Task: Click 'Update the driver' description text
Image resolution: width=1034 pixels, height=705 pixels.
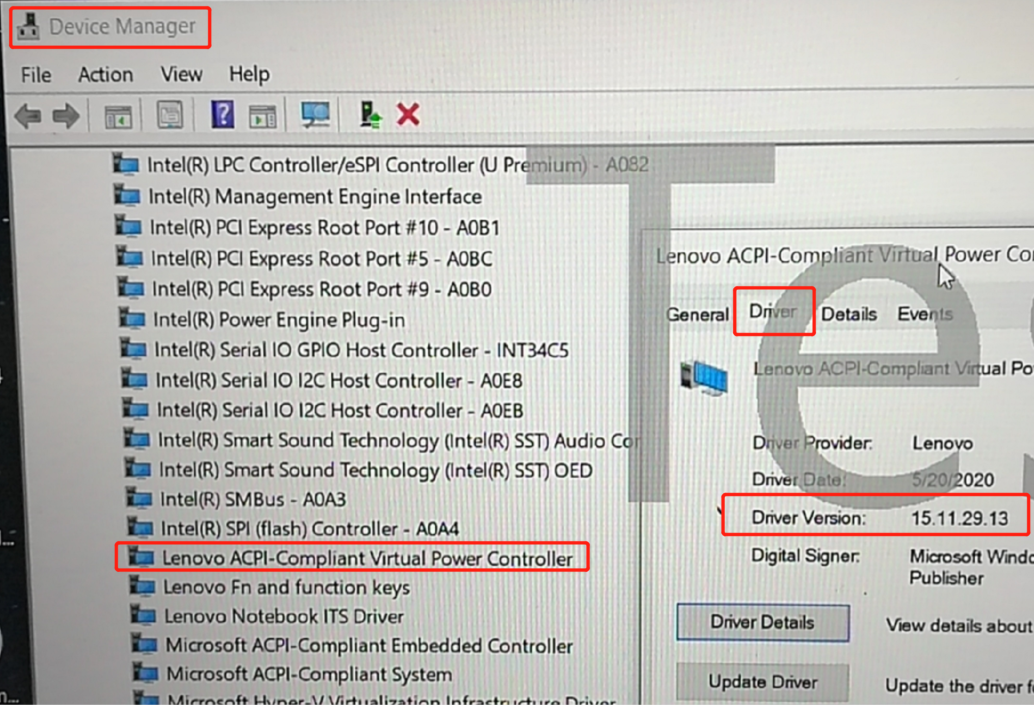Action: pyautogui.click(x=959, y=686)
